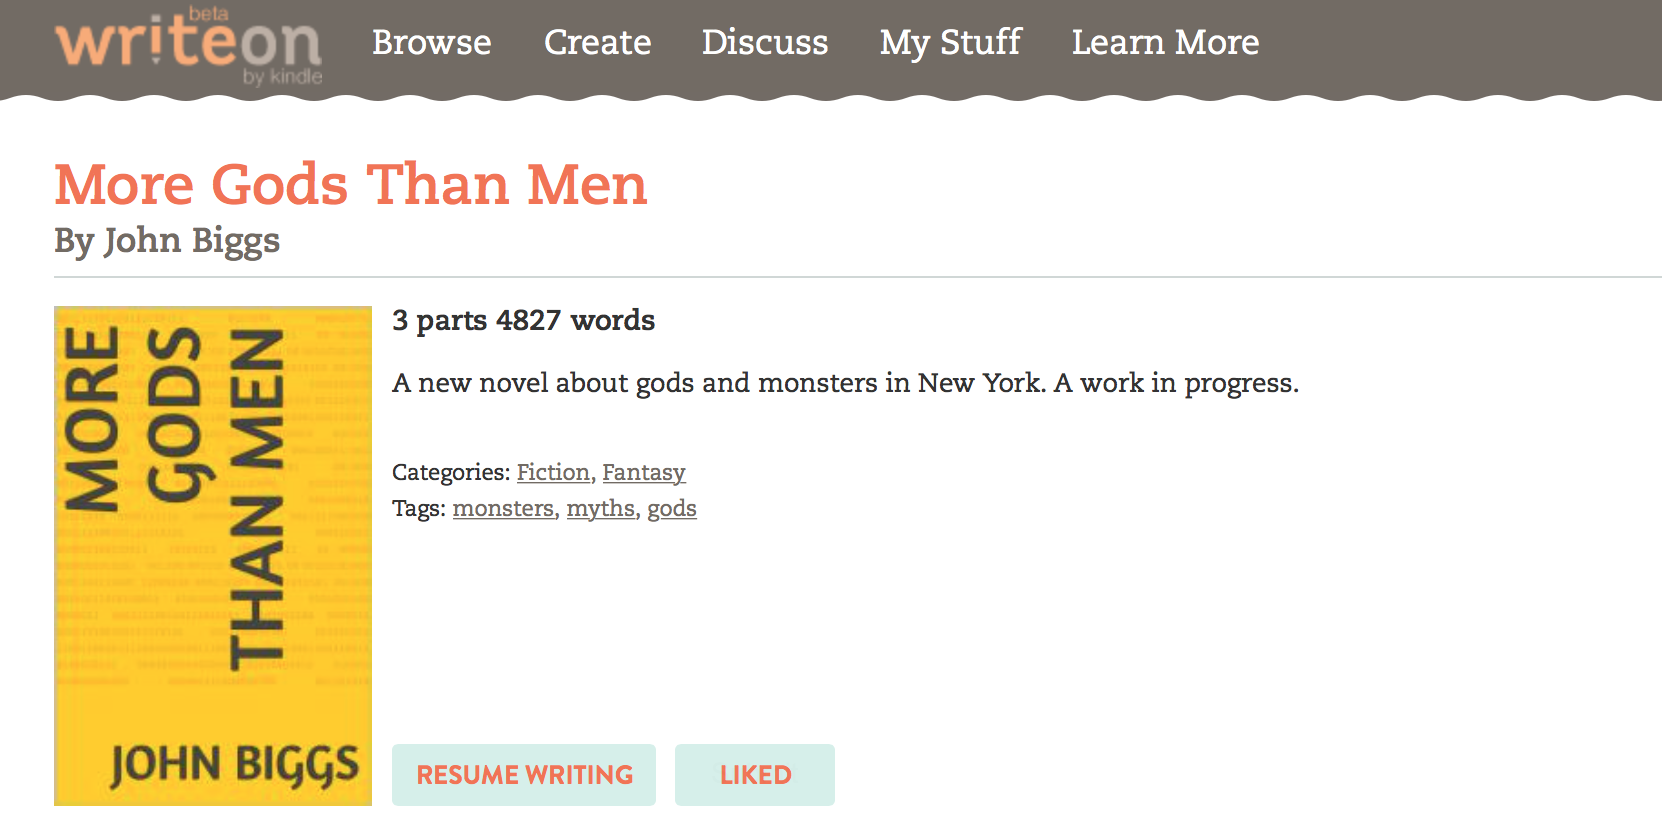Open the yellow book cover thumbnail

(x=213, y=555)
